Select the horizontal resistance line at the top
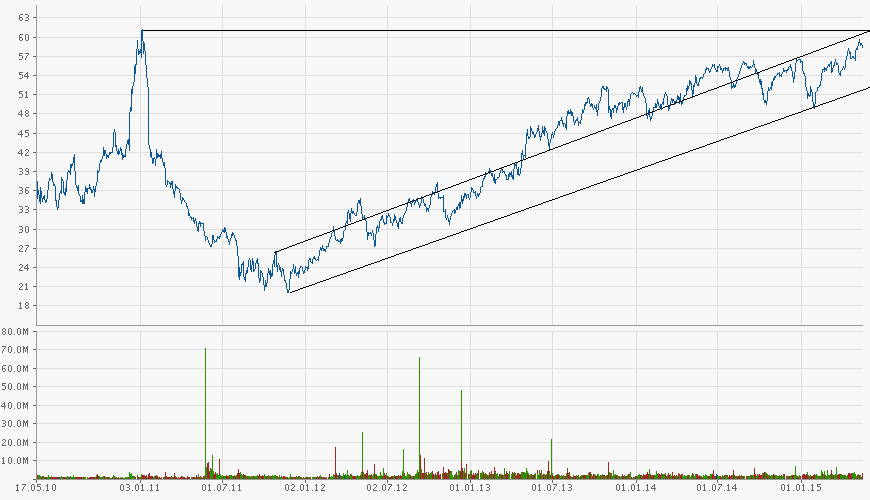The width and height of the screenshot is (870, 500). coord(500,31)
